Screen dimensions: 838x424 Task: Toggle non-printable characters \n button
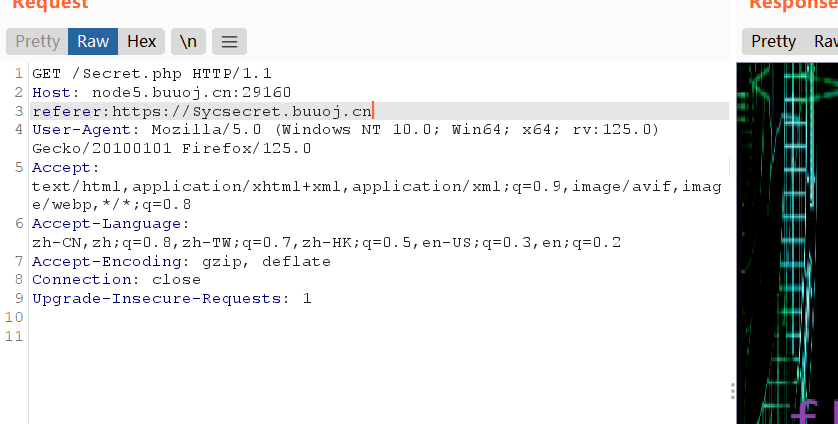(188, 42)
